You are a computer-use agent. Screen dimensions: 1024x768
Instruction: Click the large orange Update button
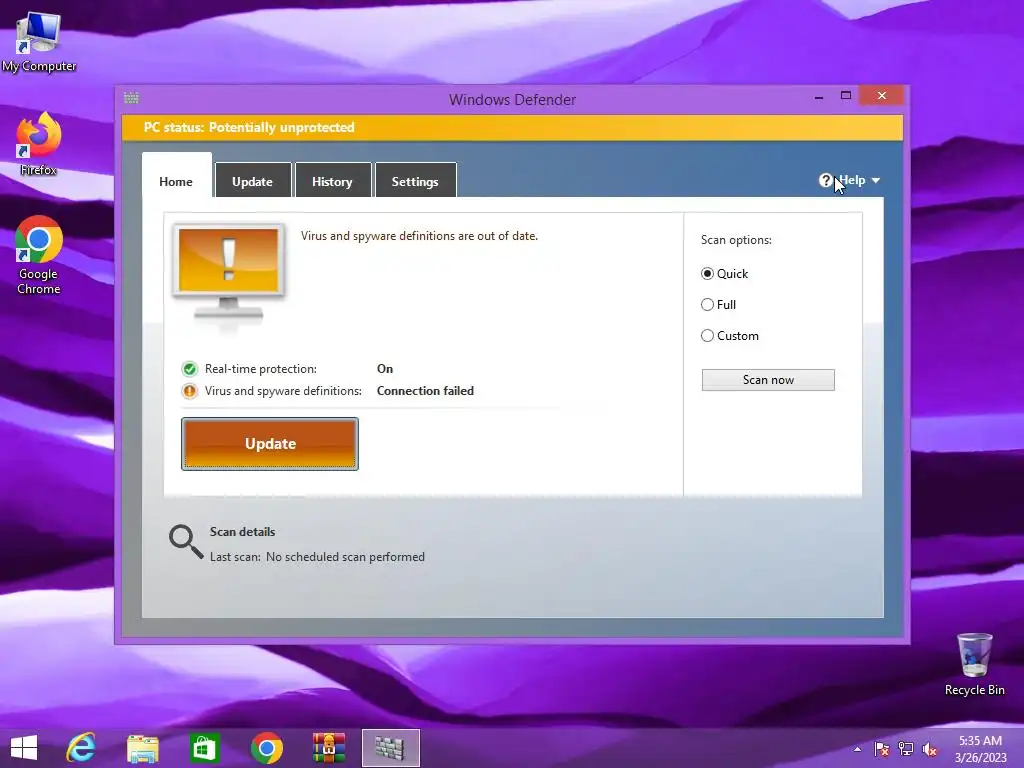click(x=270, y=444)
